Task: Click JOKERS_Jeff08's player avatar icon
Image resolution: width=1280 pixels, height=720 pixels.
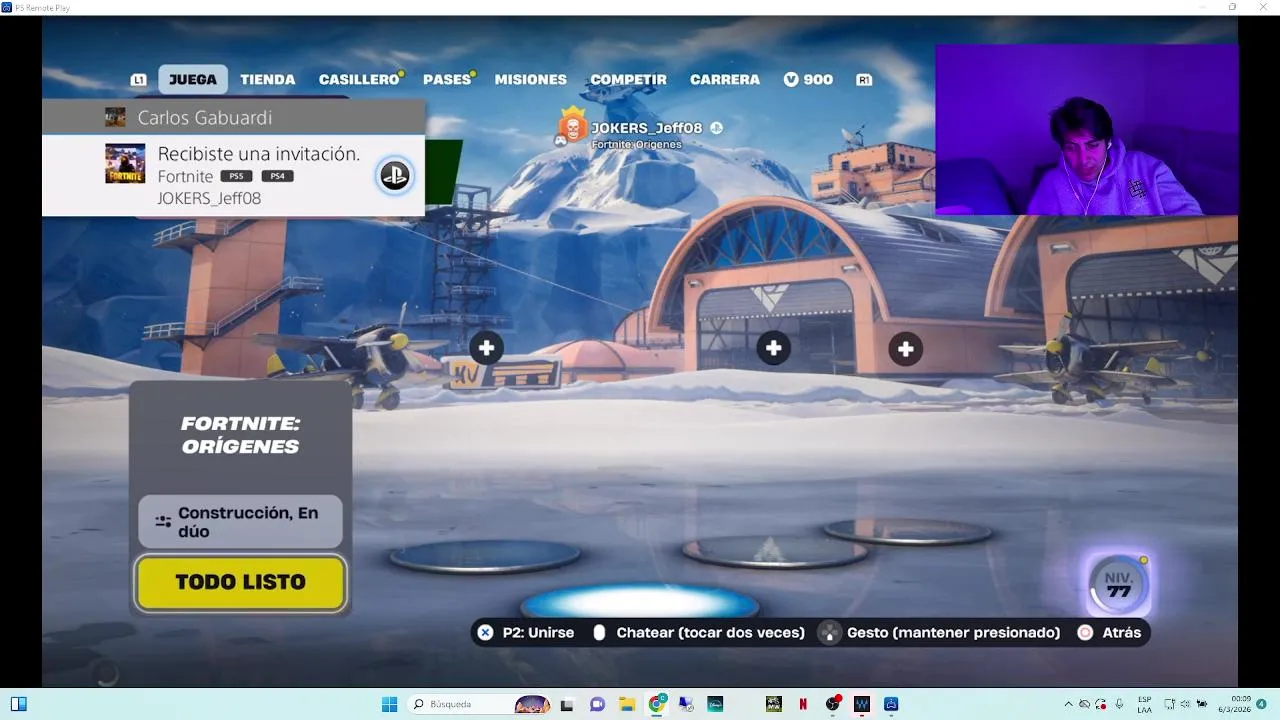Action: coord(572,127)
